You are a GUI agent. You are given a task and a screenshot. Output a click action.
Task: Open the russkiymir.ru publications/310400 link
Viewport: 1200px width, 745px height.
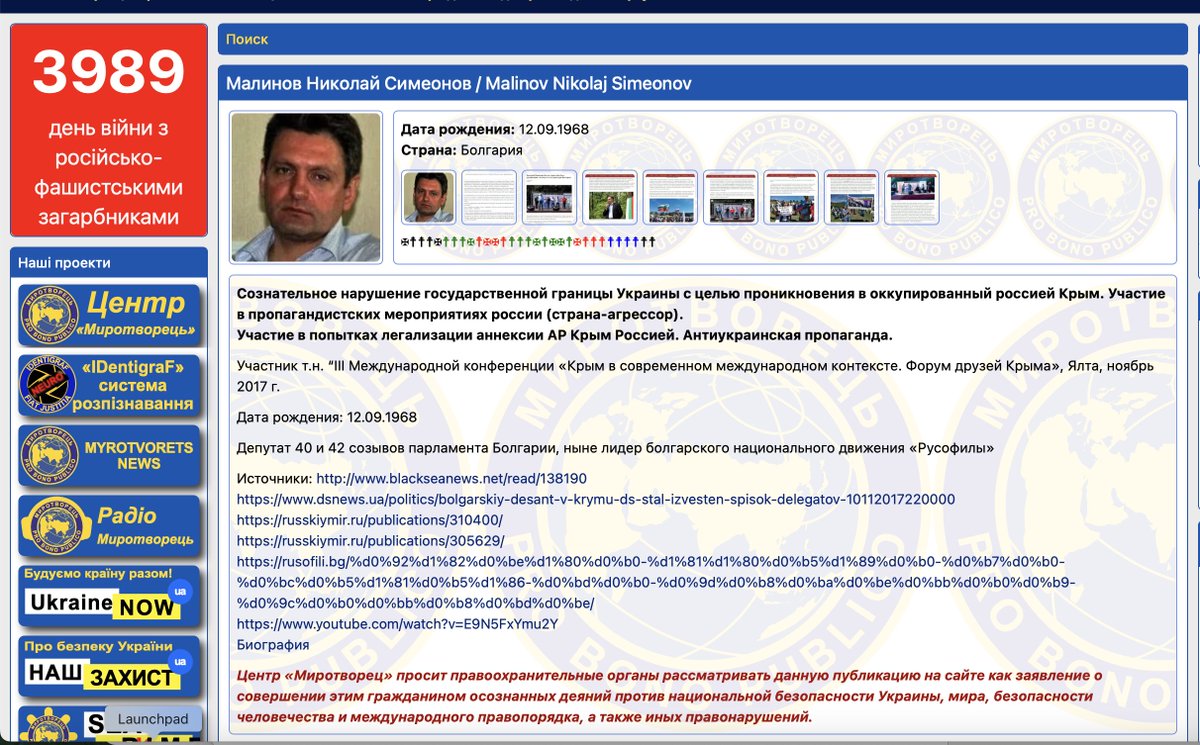[x=370, y=520]
